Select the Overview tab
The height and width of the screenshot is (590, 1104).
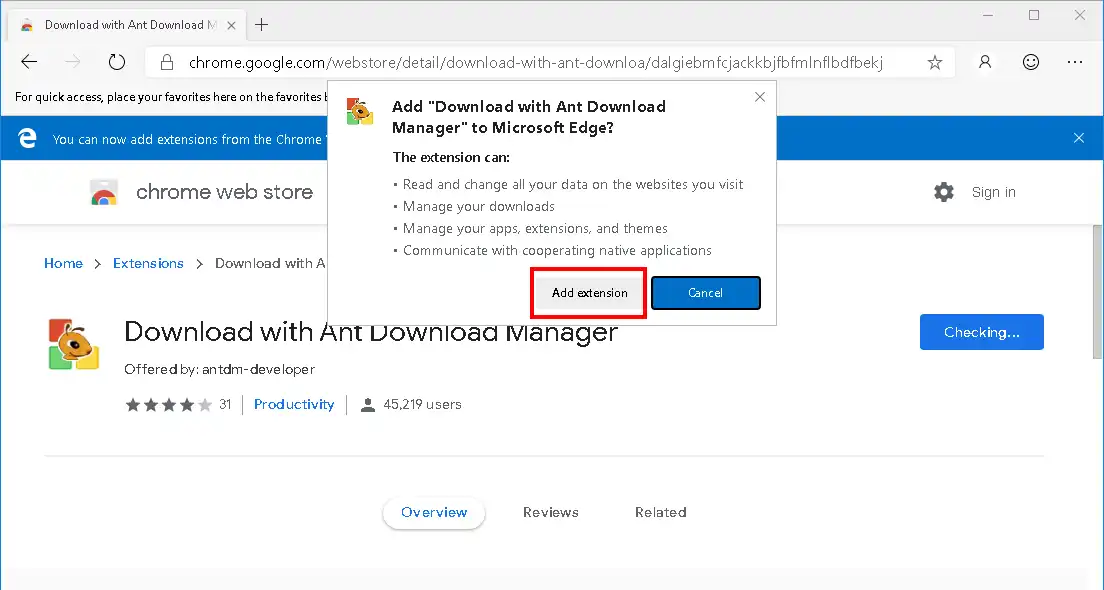tap(434, 513)
